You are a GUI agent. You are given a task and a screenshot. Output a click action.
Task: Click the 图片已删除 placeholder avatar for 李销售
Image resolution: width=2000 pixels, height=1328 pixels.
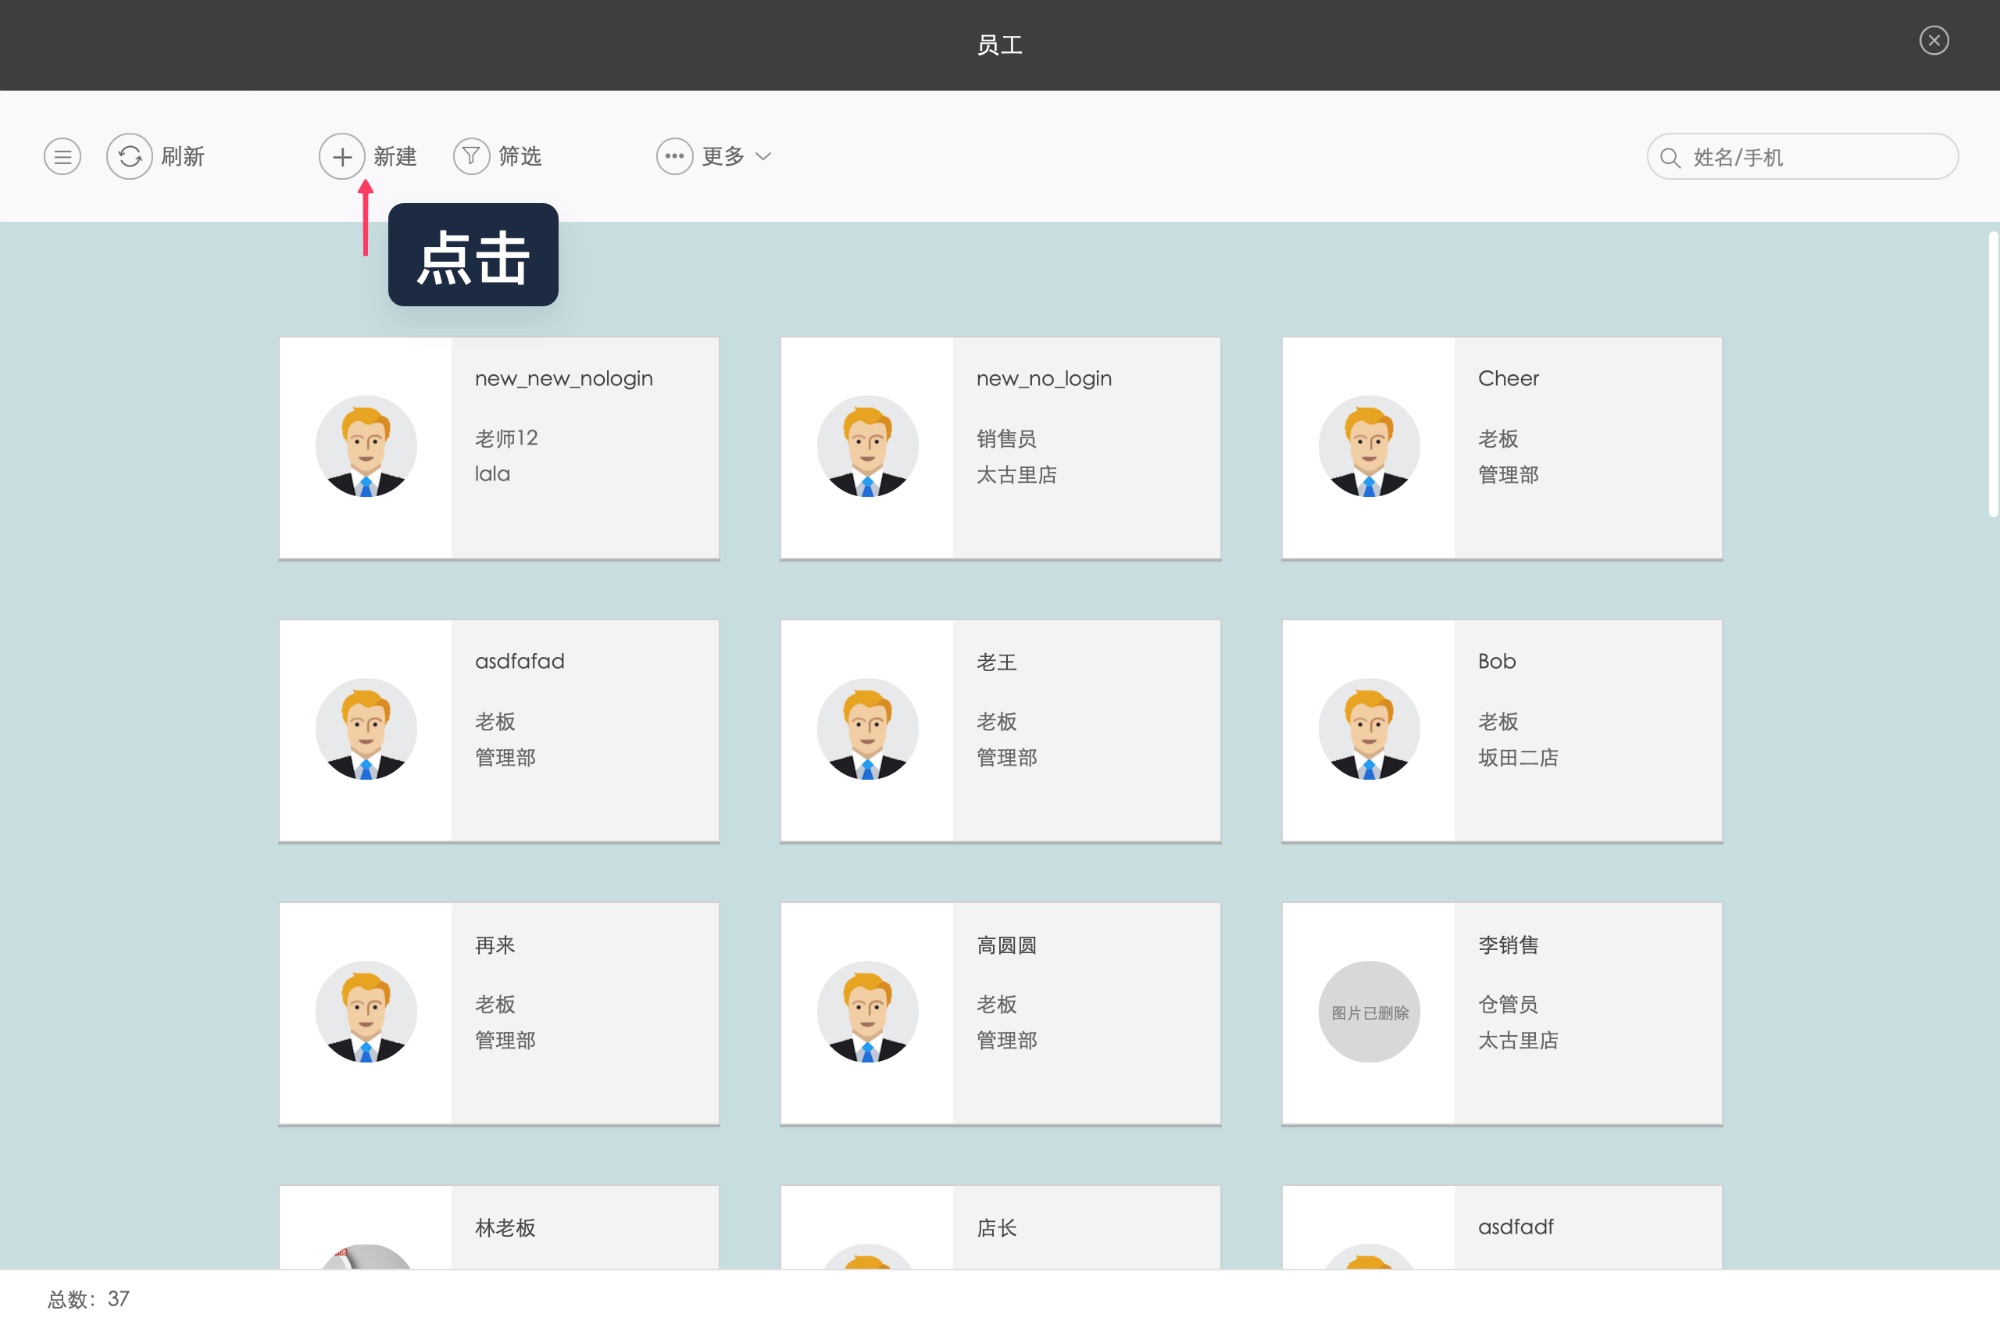point(1368,1012)
